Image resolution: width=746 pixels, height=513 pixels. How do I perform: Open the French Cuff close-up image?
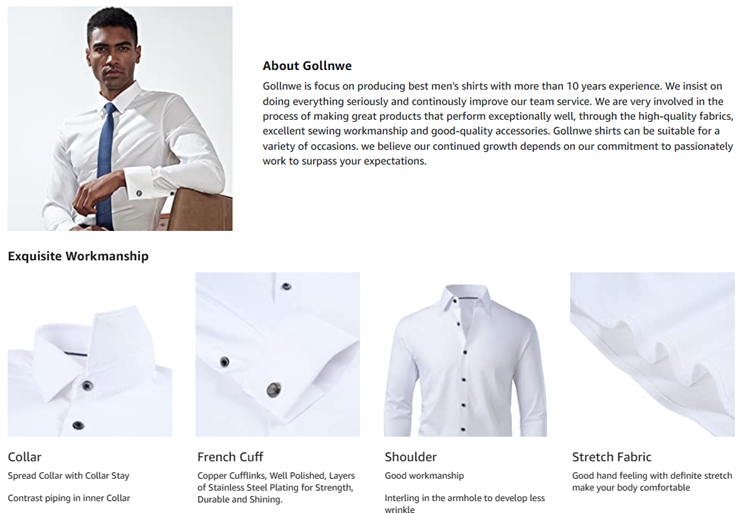277,354
